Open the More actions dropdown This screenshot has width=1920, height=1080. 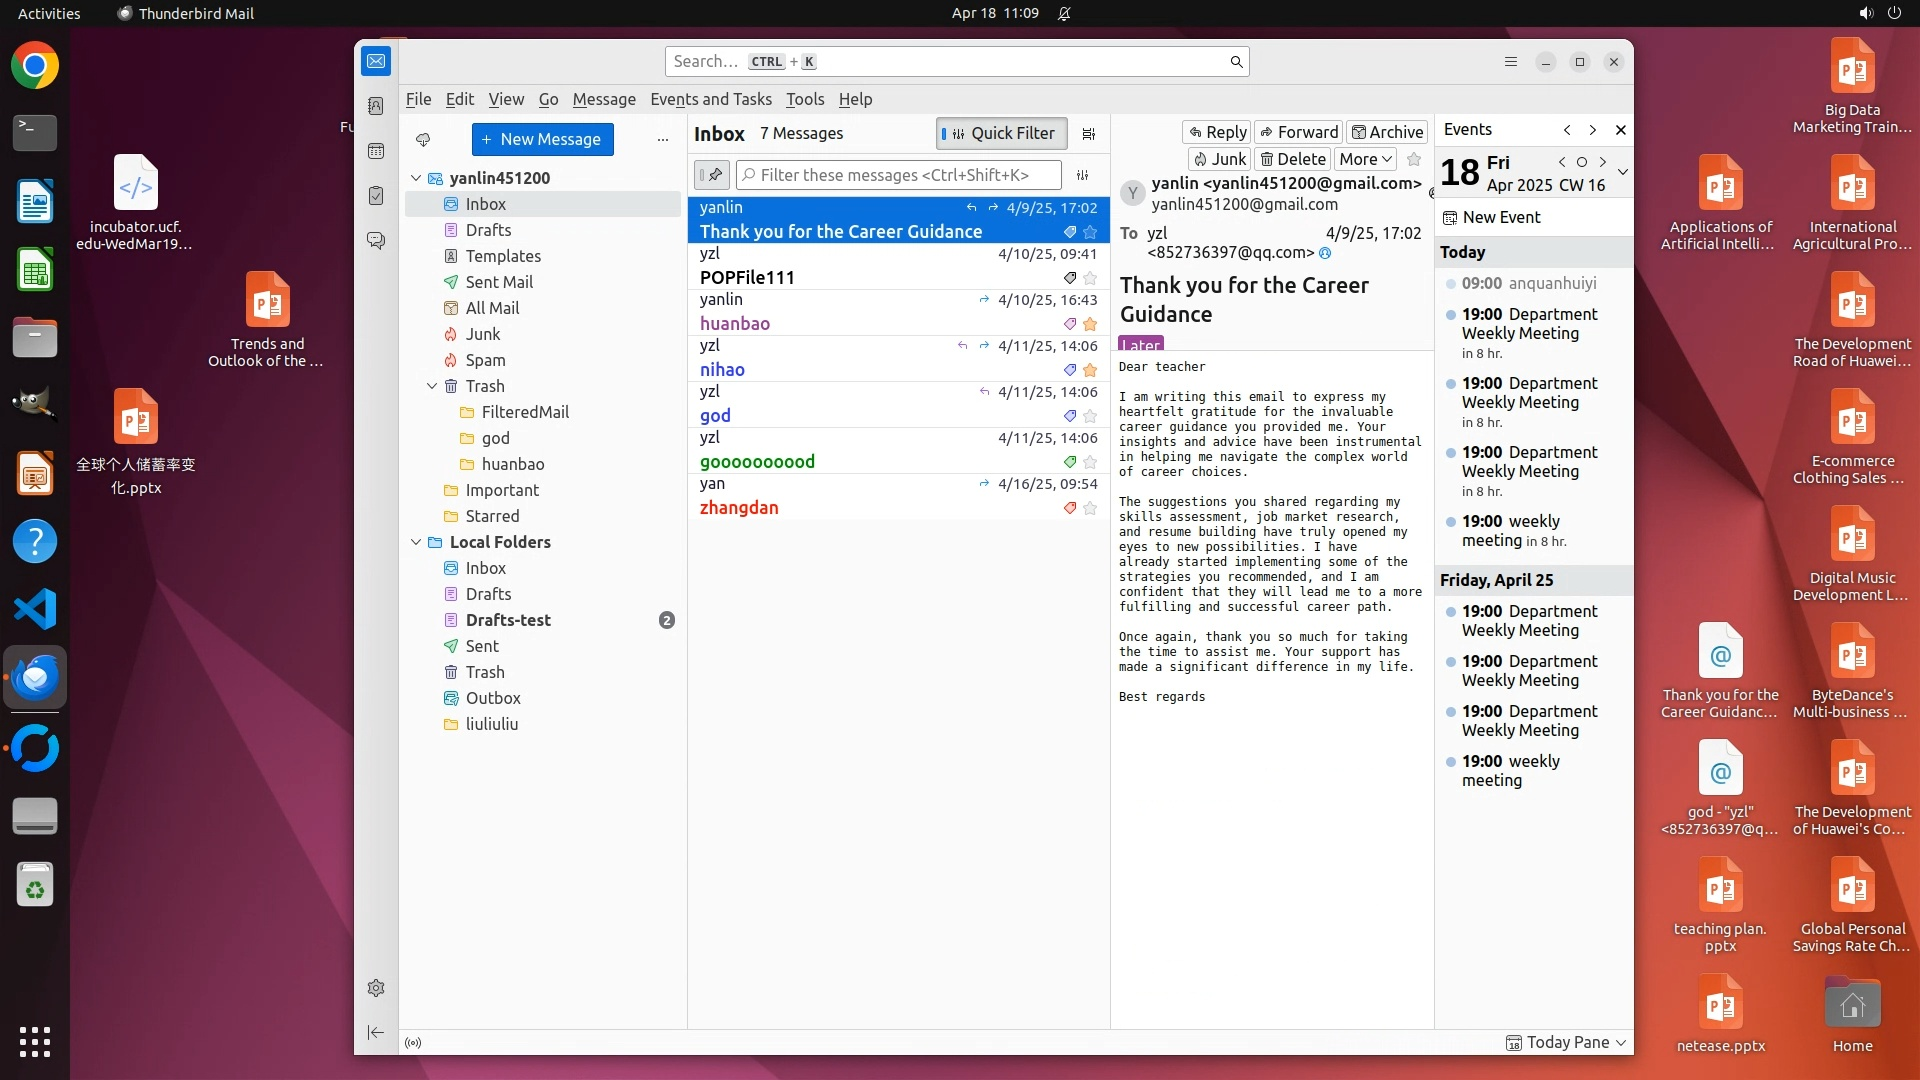(1365, 159)
